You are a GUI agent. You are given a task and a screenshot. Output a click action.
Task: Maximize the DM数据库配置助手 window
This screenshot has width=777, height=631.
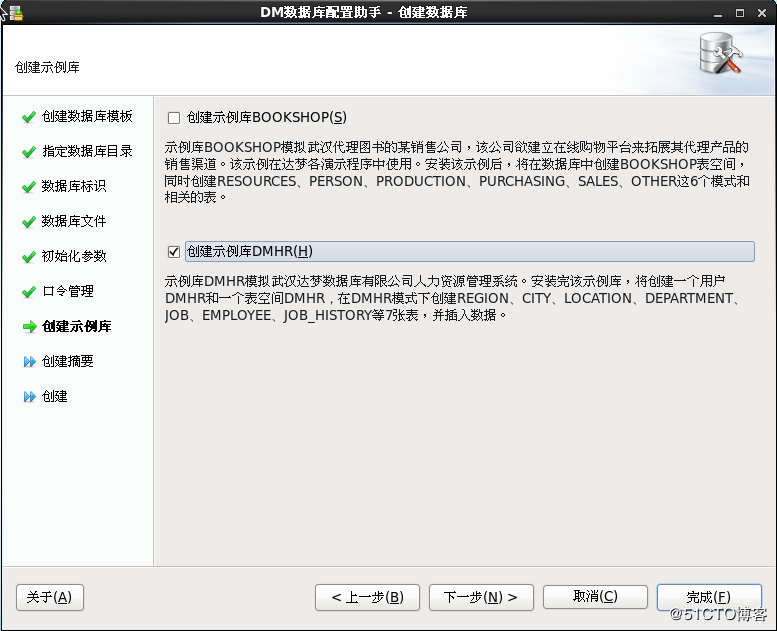pyautogui.click(x=740, y=13)
